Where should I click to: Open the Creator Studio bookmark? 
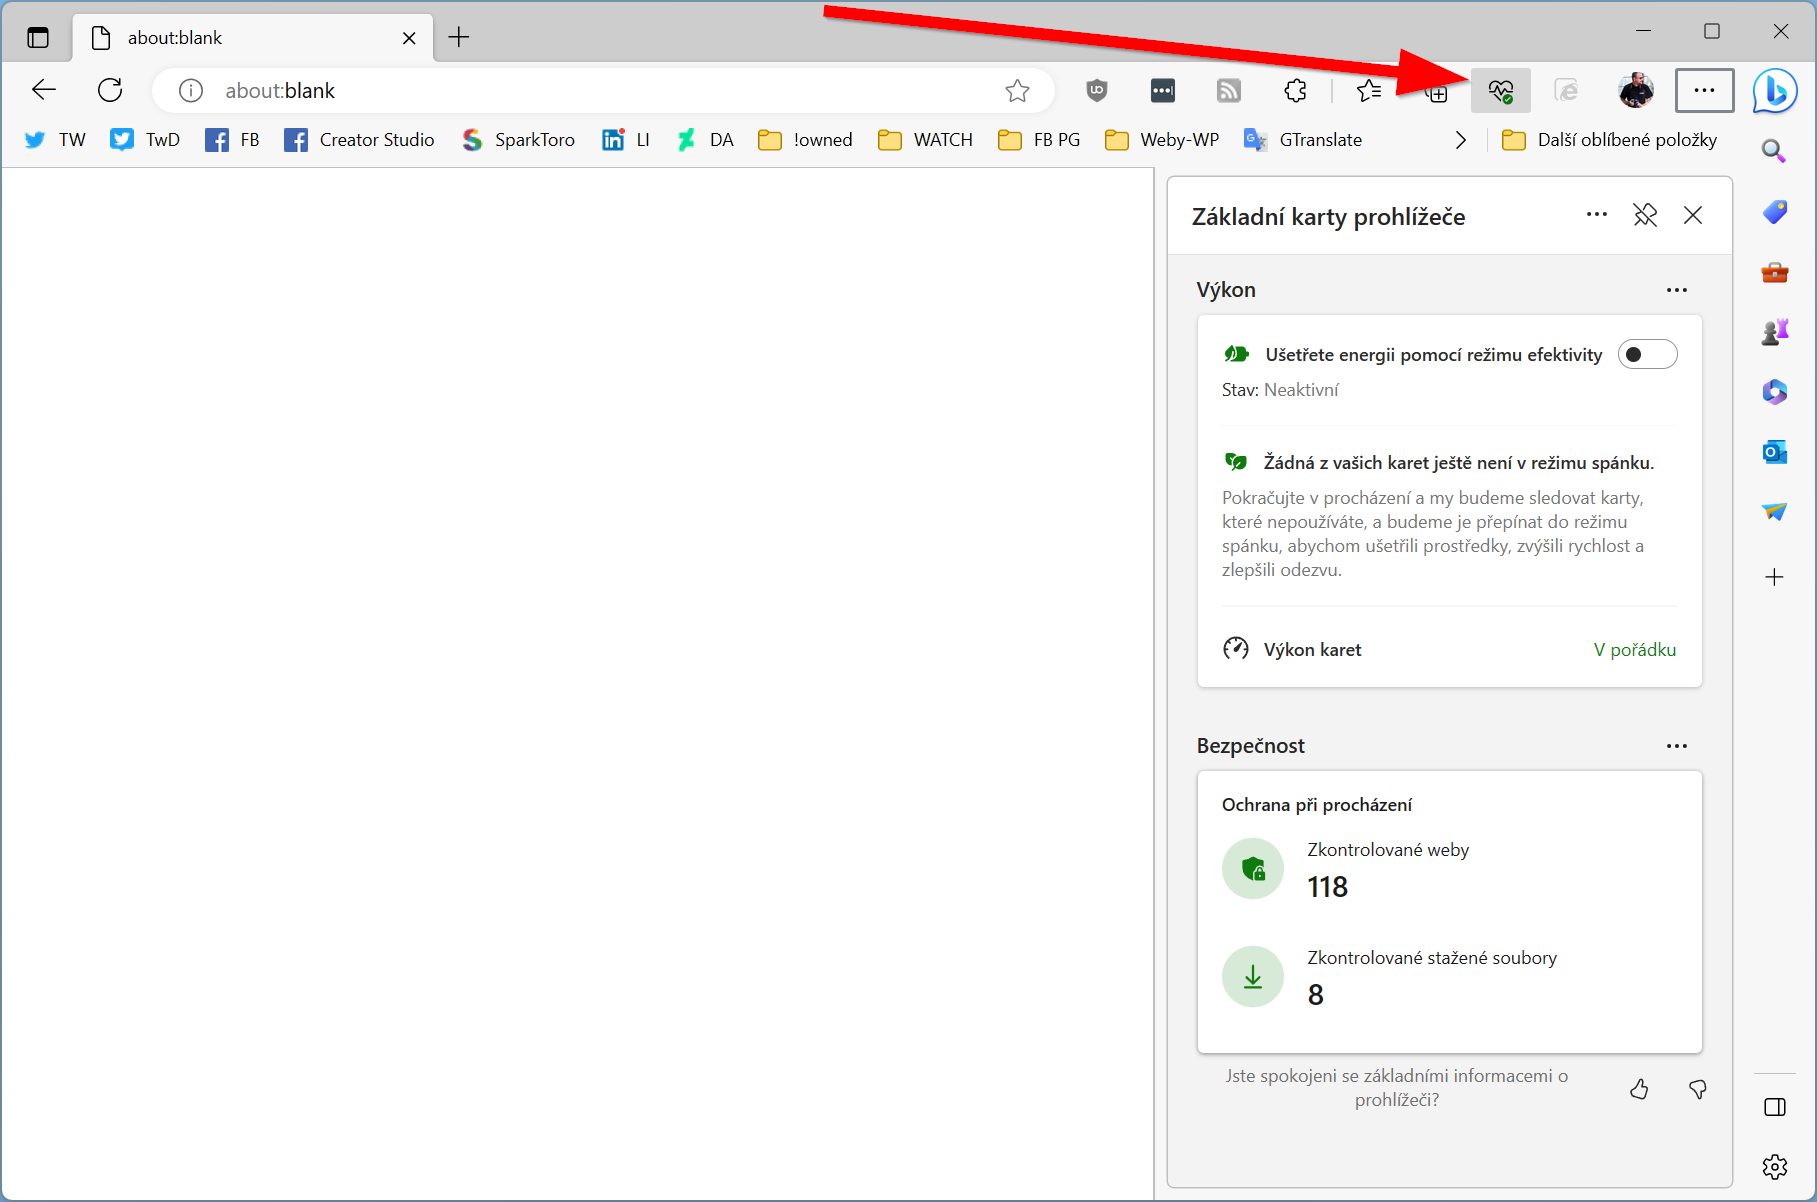click(360, 140)
